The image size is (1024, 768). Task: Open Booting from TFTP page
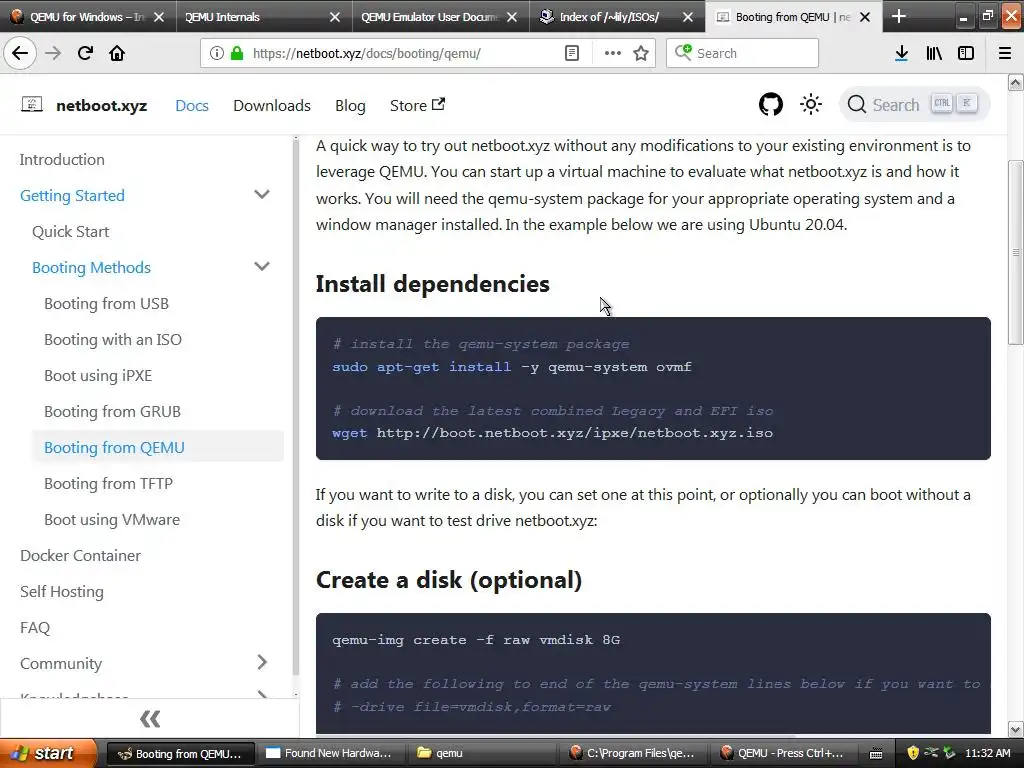(x=108, y=483)
